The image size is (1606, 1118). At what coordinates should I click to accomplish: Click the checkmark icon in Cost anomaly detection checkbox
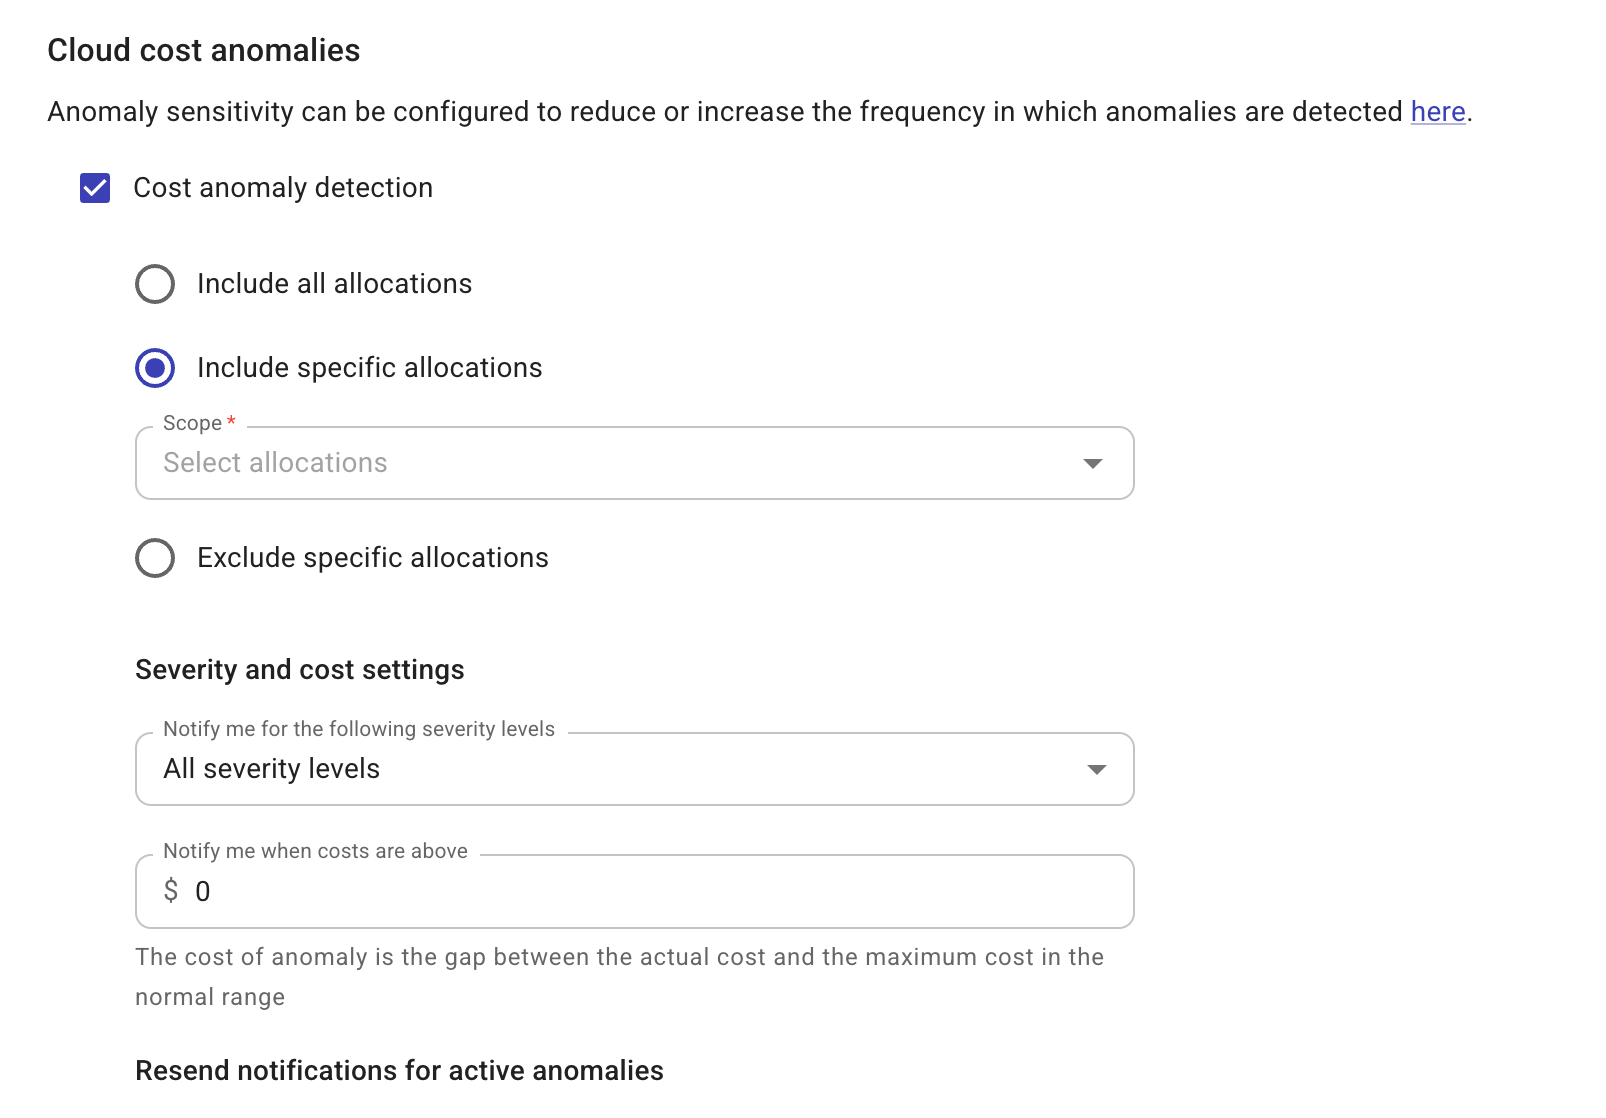[x=94, y=187]
